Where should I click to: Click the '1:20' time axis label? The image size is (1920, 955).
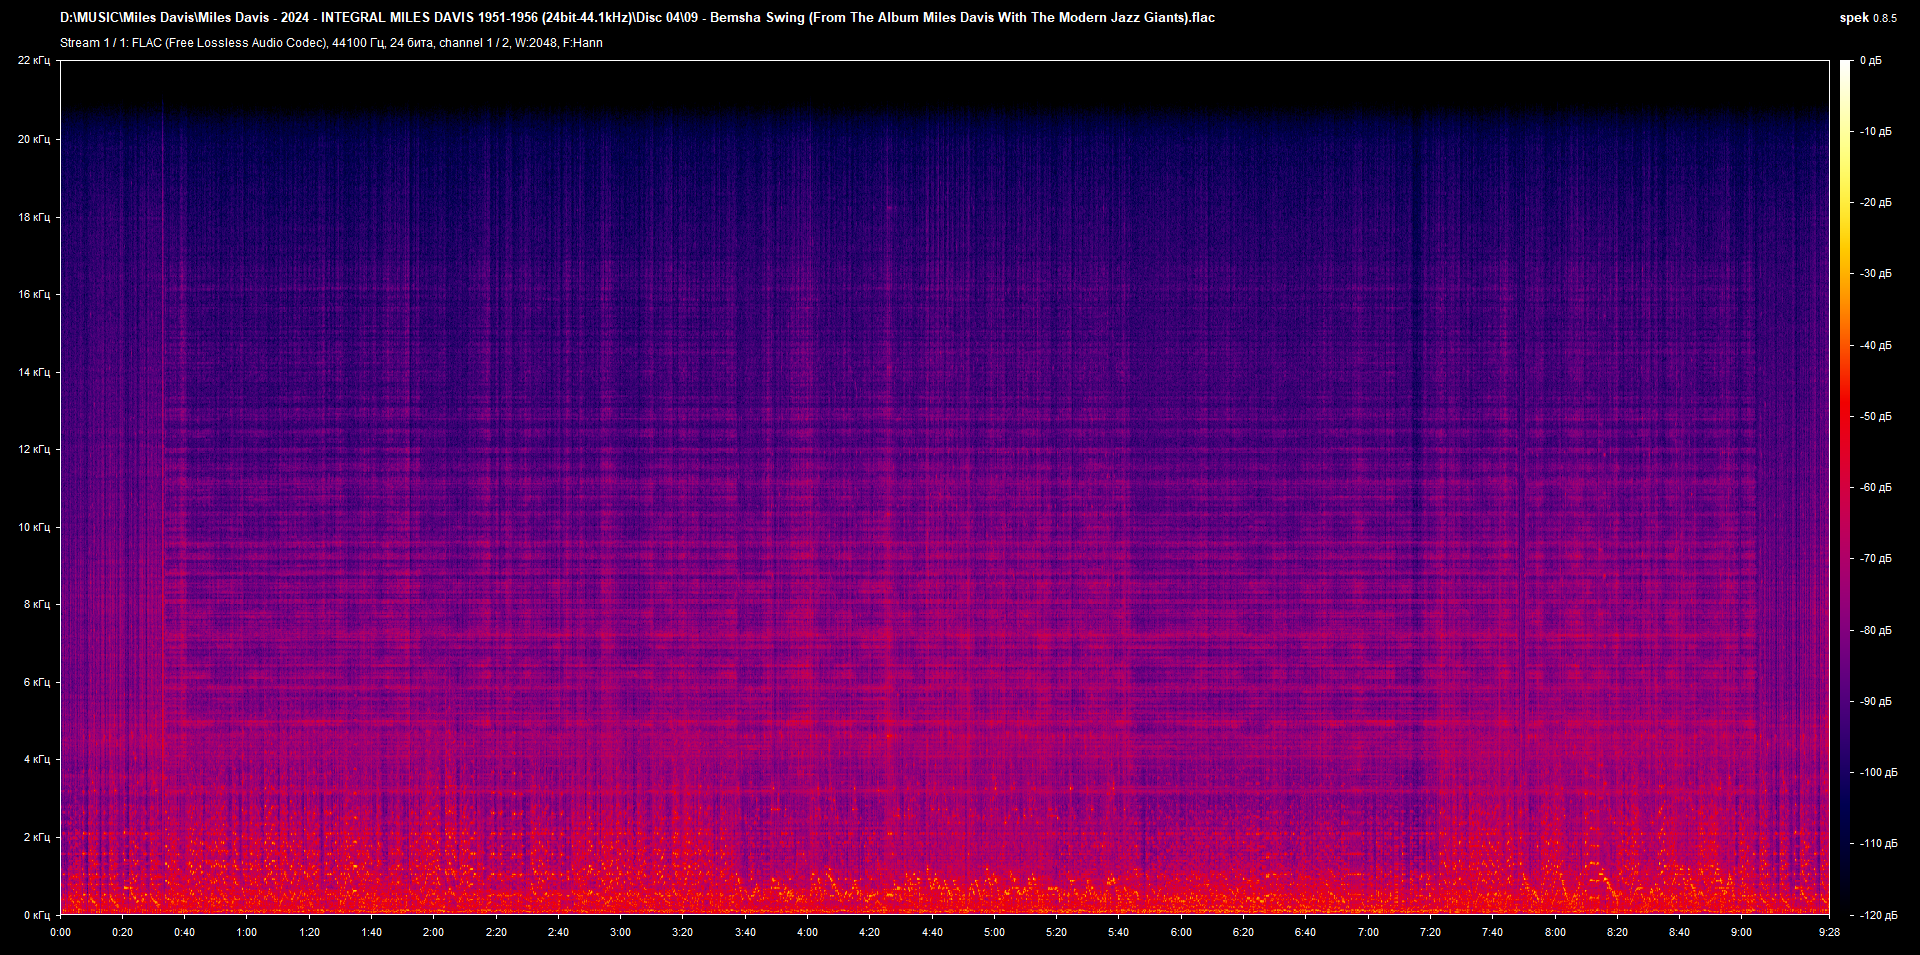(309, 932)
